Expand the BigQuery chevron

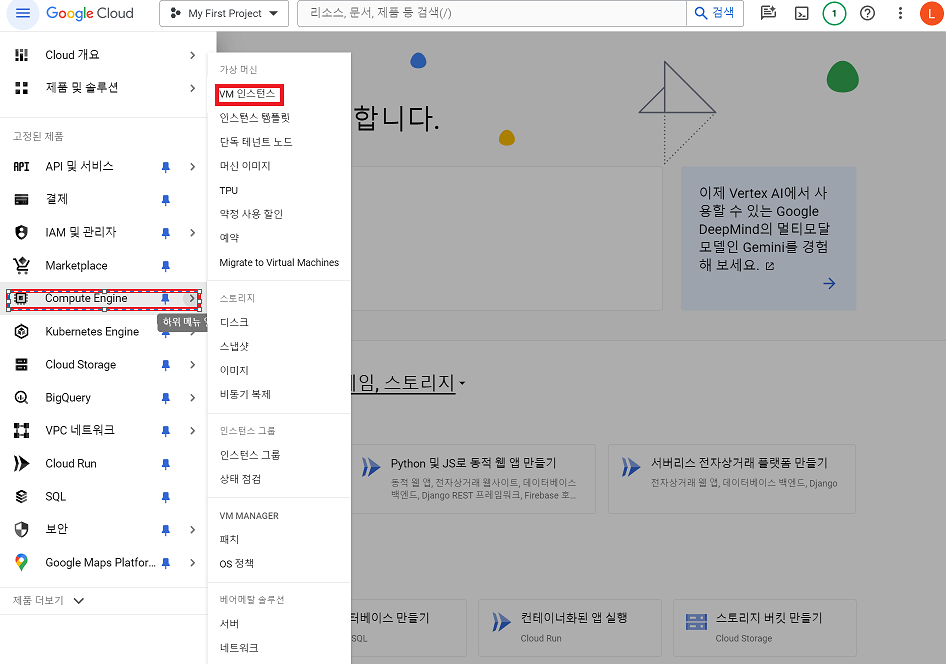pyautogui.click(x=192, y=397)
